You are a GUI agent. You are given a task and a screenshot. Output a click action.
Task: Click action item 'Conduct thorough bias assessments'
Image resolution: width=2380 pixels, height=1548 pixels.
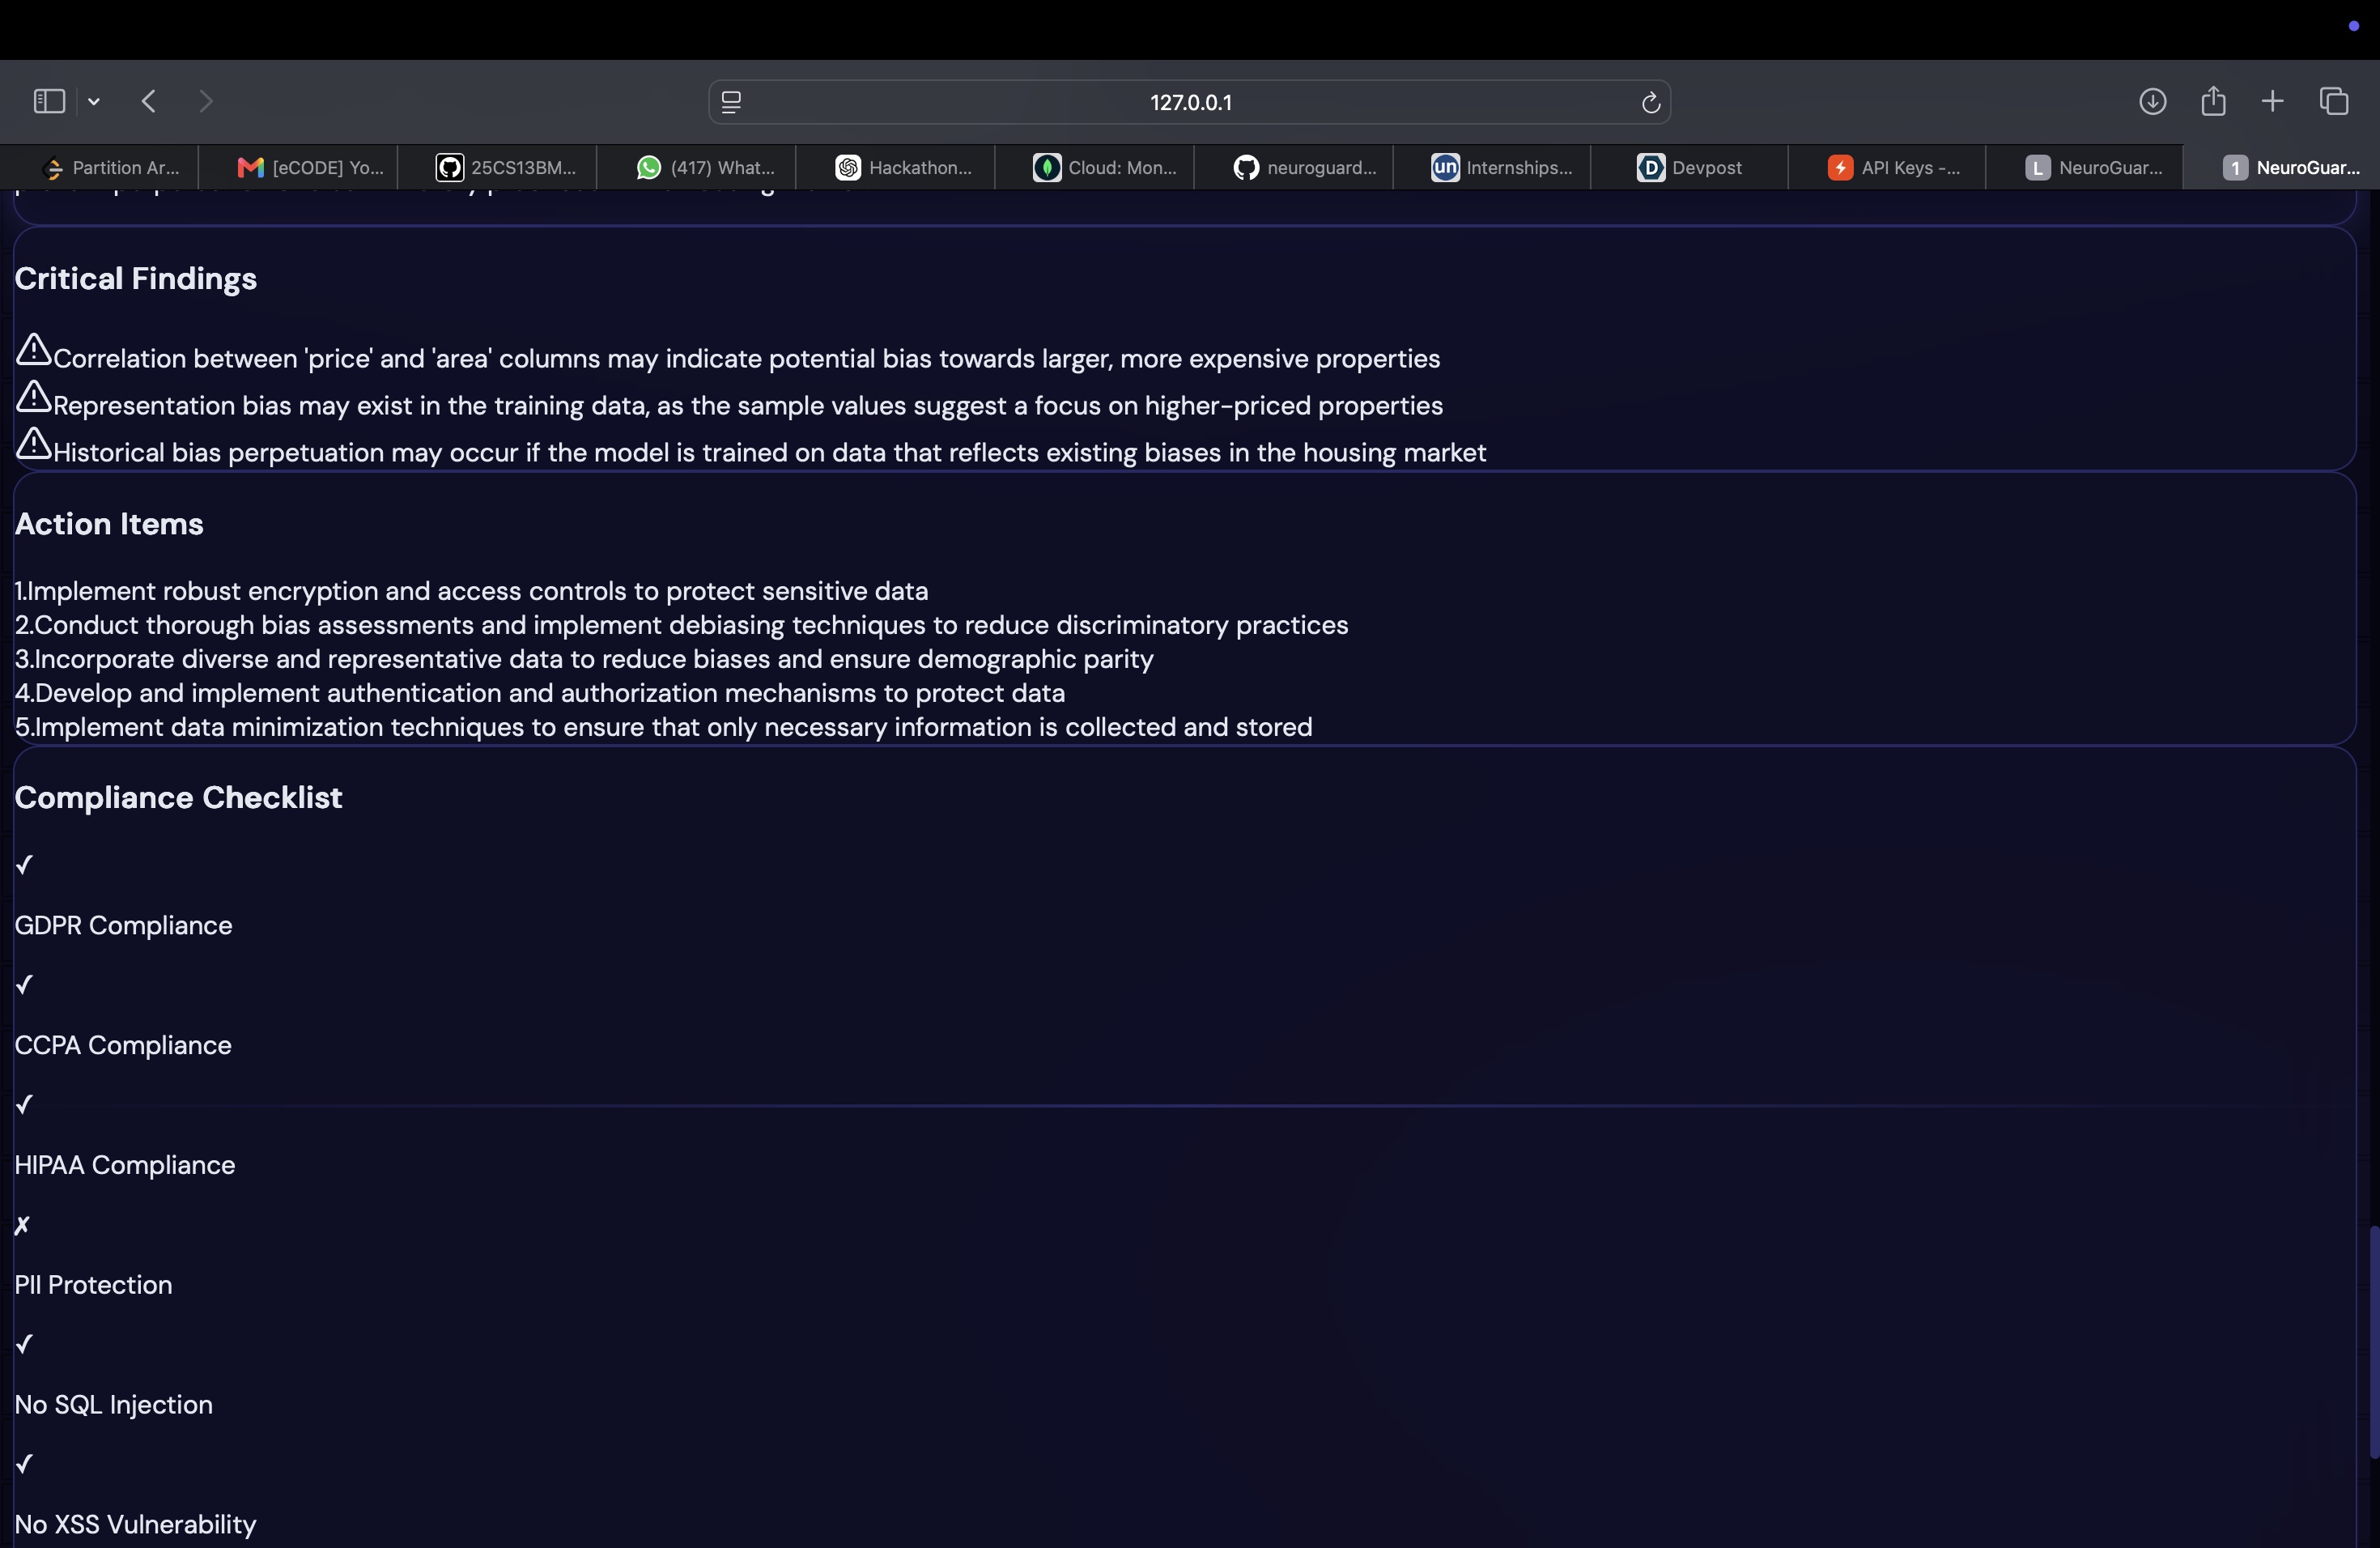pos(682,625)
